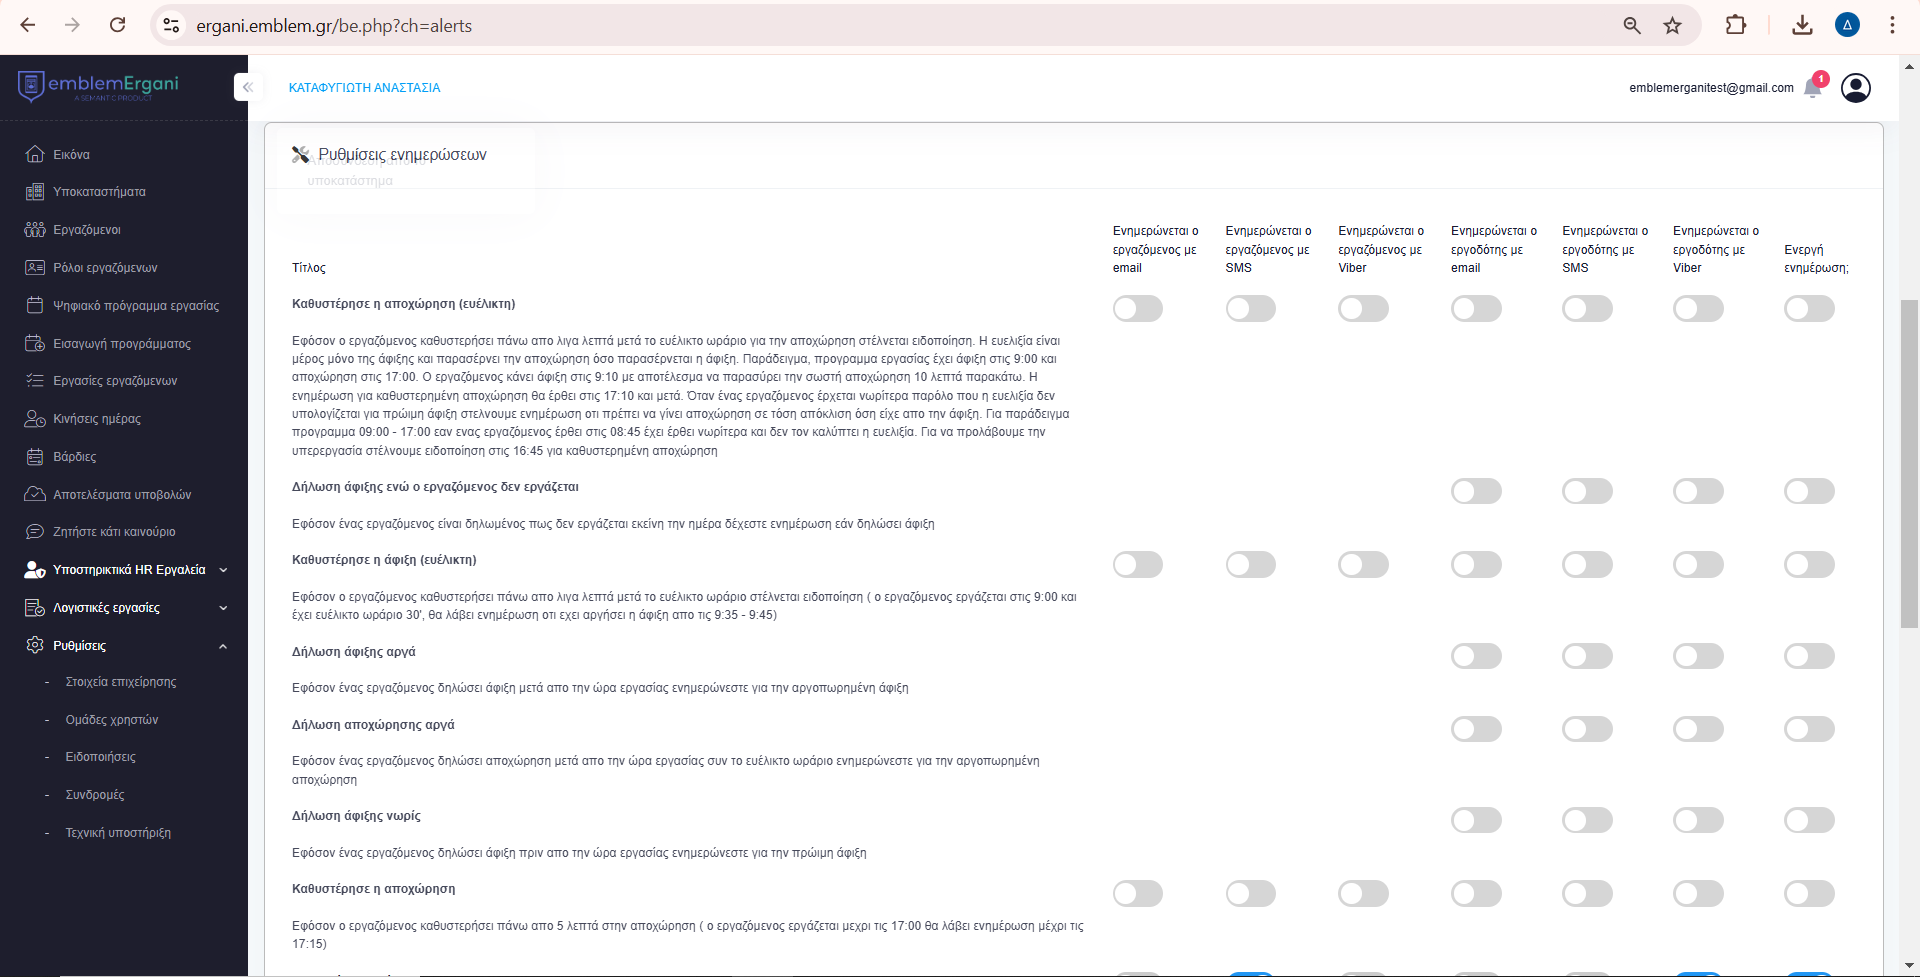Enable employee email toggle for Καθυστέρησε η αποχώρηση (ευέλικτη)
The width and height of the screenshot is (1920, 977).
click(x=1137, y=309)
